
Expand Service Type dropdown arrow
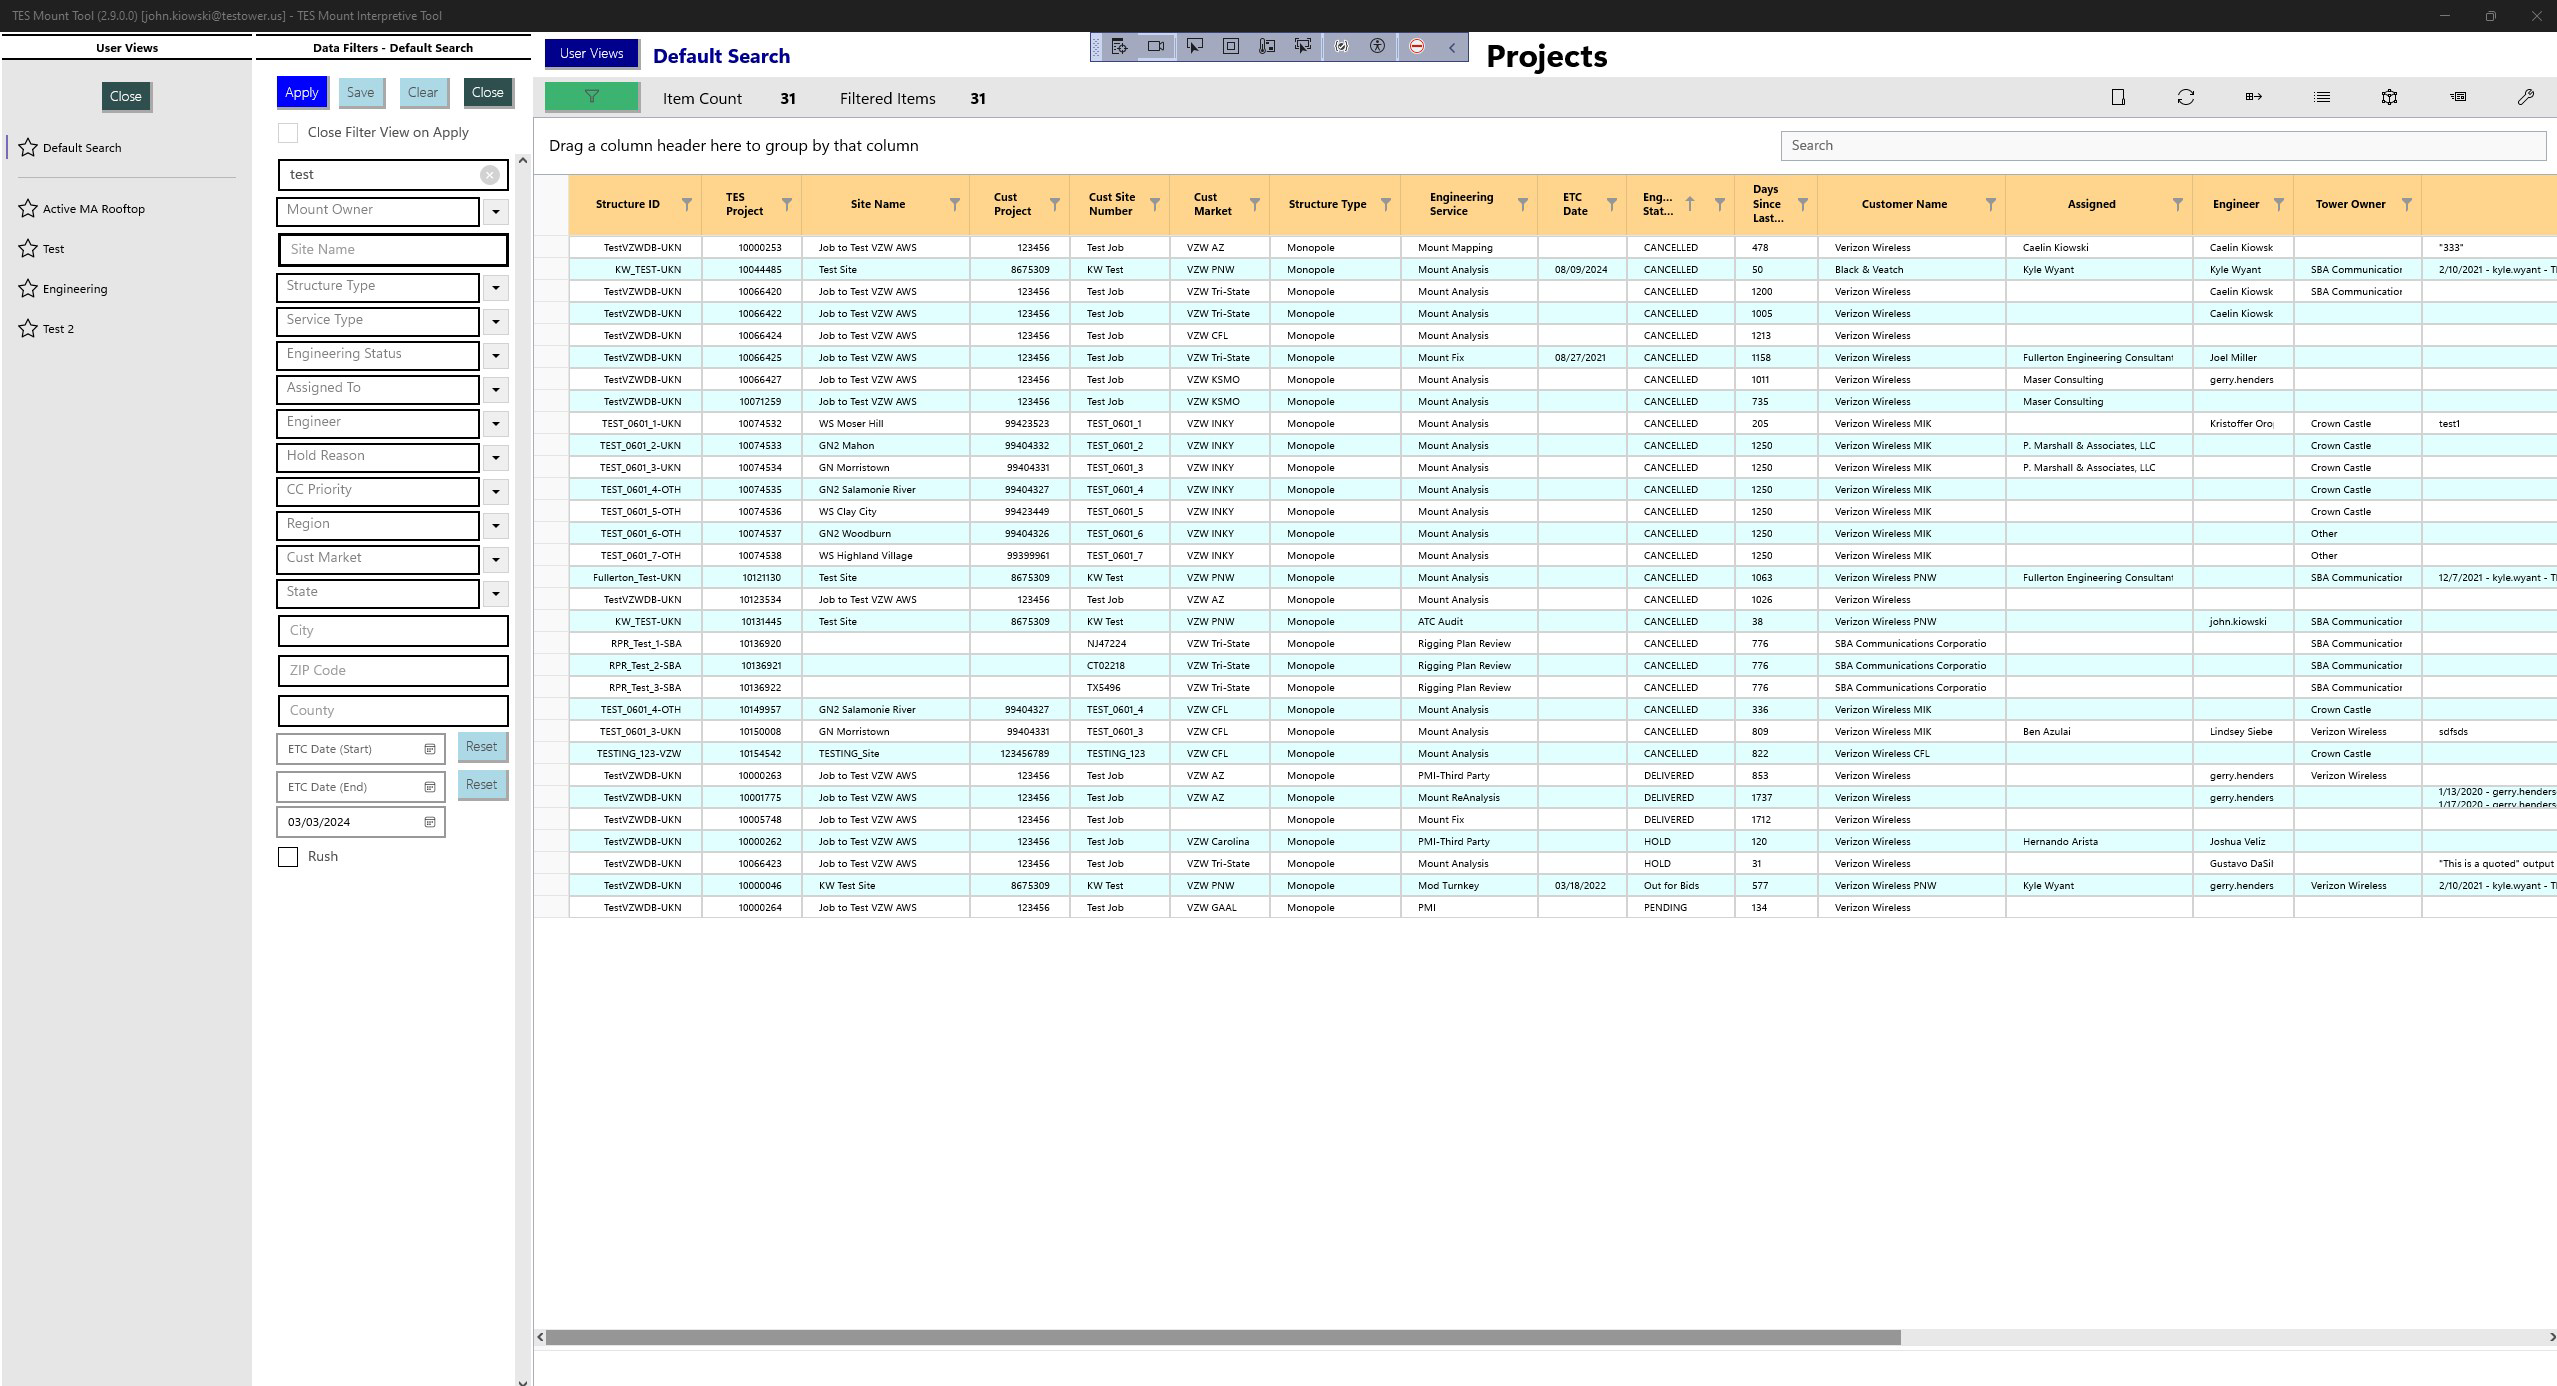coord(496,322)
